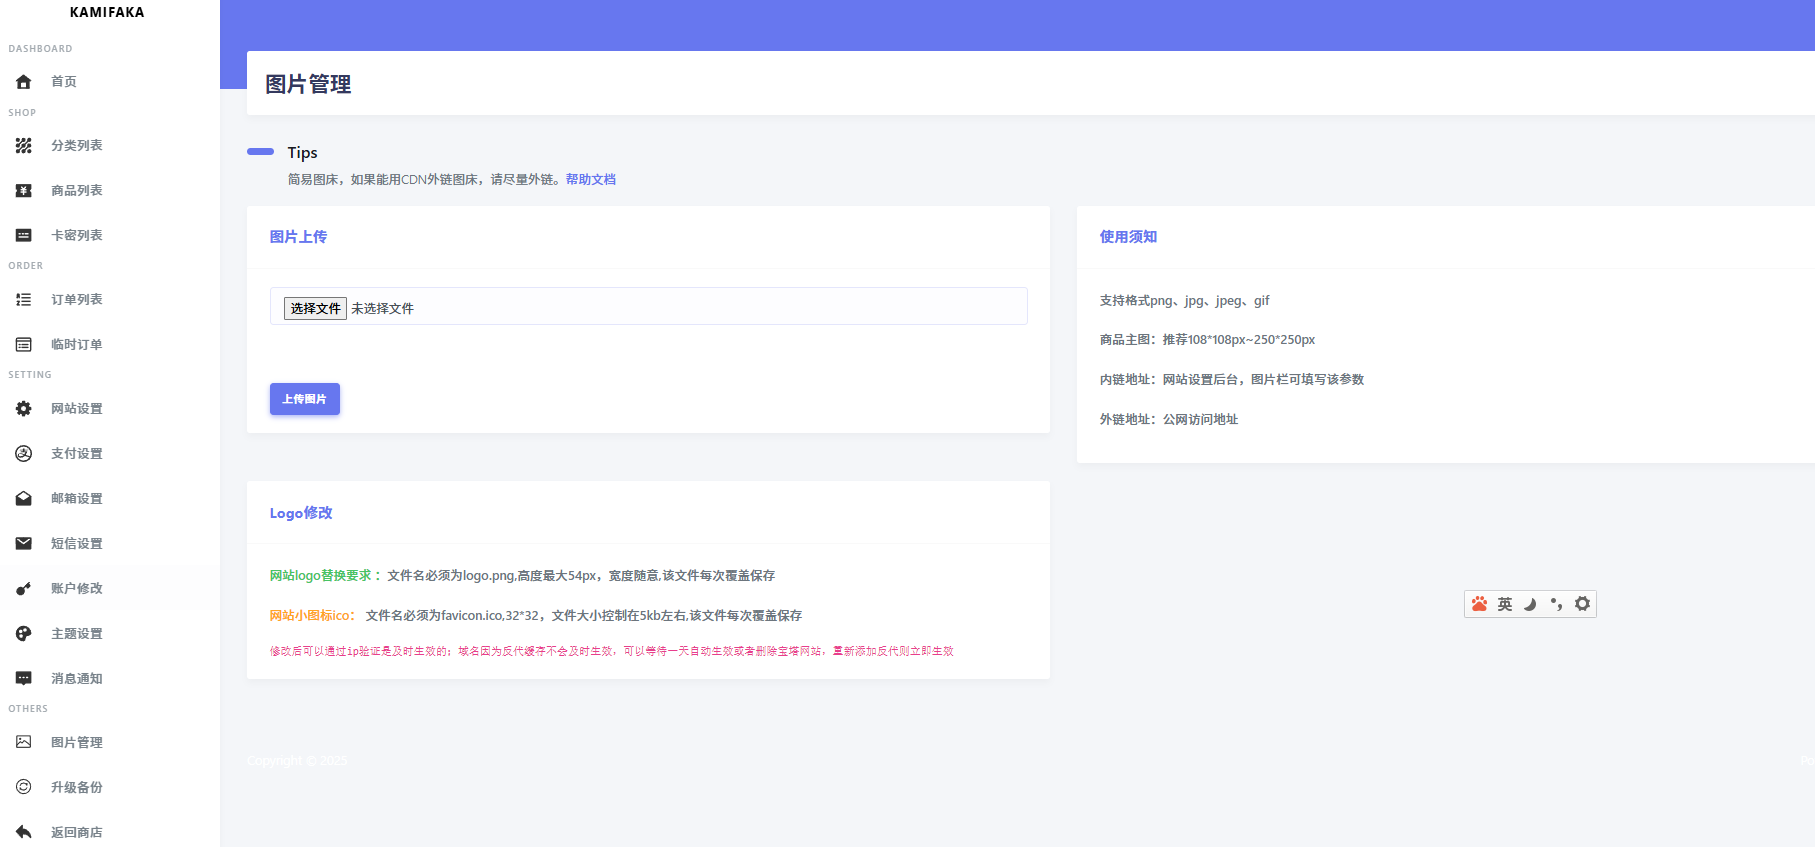
Task: Open the 帮助文档 link
Action: point(590,180)
